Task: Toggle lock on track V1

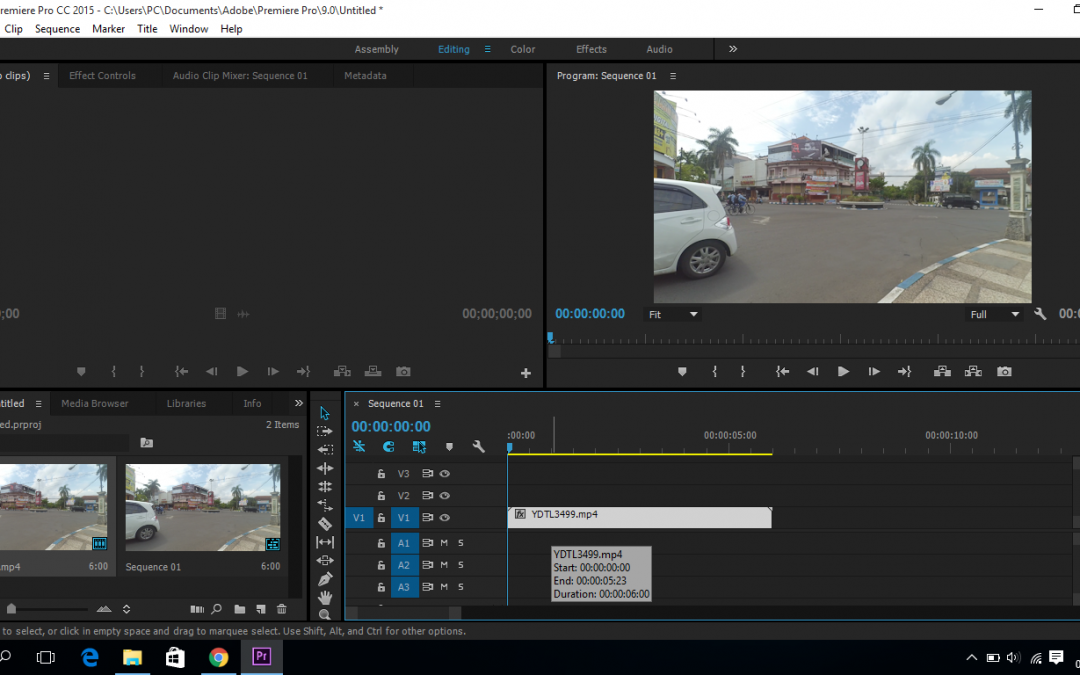Action: (x=381, y=518)
